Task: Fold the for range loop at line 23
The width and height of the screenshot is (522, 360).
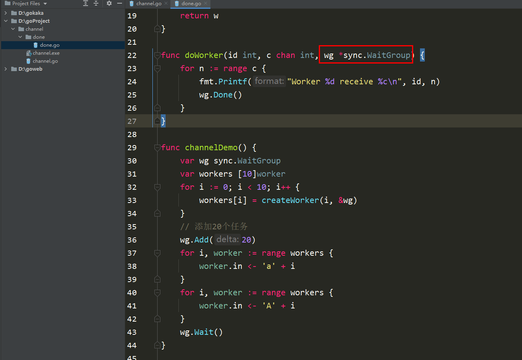Action: pyautogui.click(x=157, y=69)
